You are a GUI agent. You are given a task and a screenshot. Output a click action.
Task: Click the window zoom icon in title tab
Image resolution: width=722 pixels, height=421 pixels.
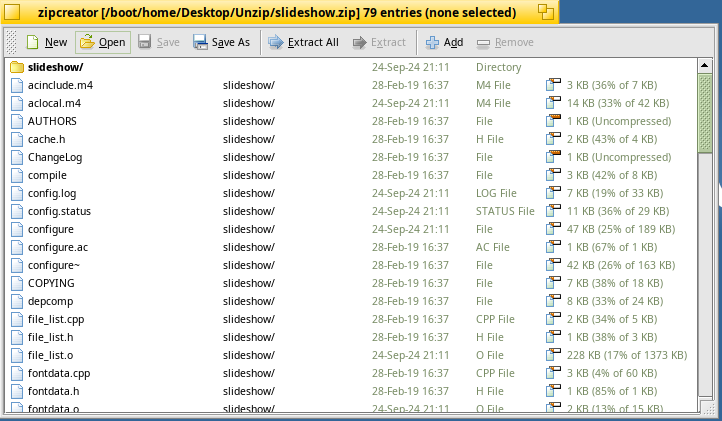pyautogui.click(x=546, y=12)
